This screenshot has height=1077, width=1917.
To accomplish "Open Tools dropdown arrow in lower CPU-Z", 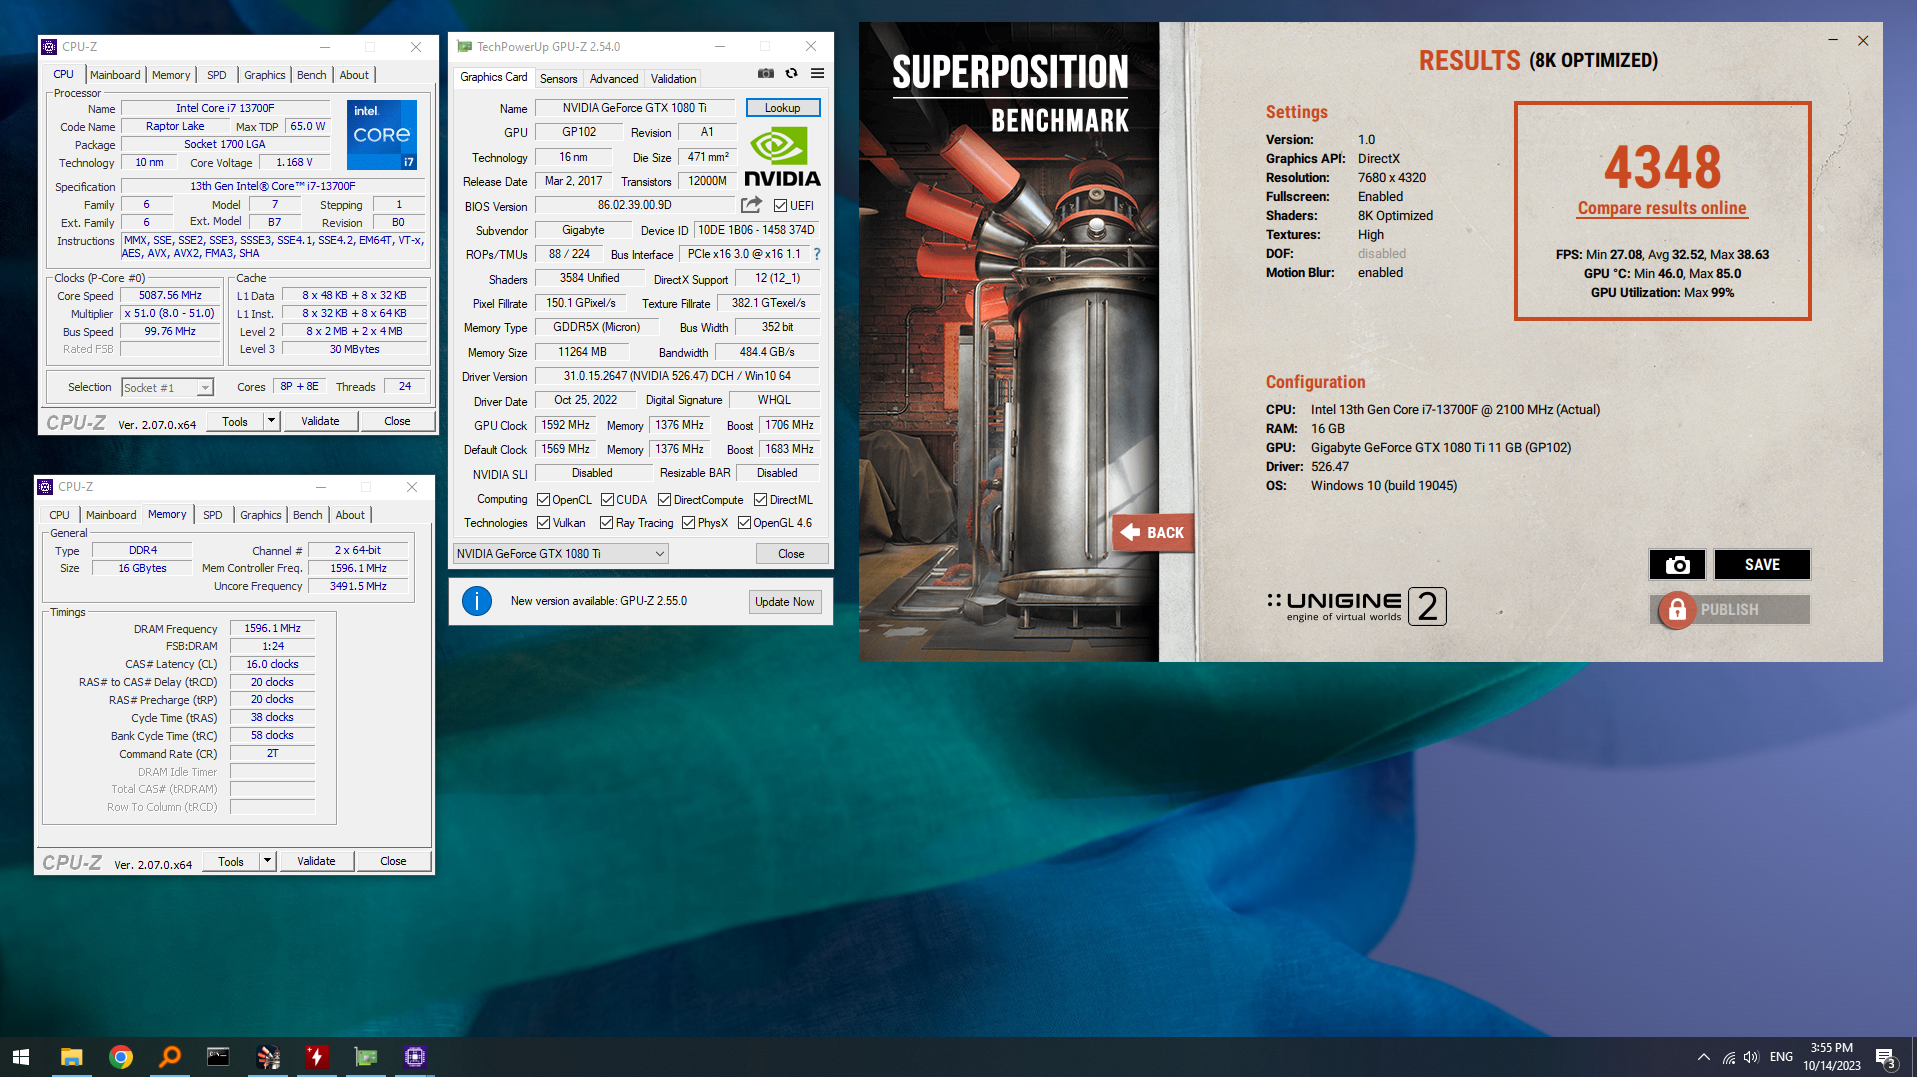I will (267, 861).
